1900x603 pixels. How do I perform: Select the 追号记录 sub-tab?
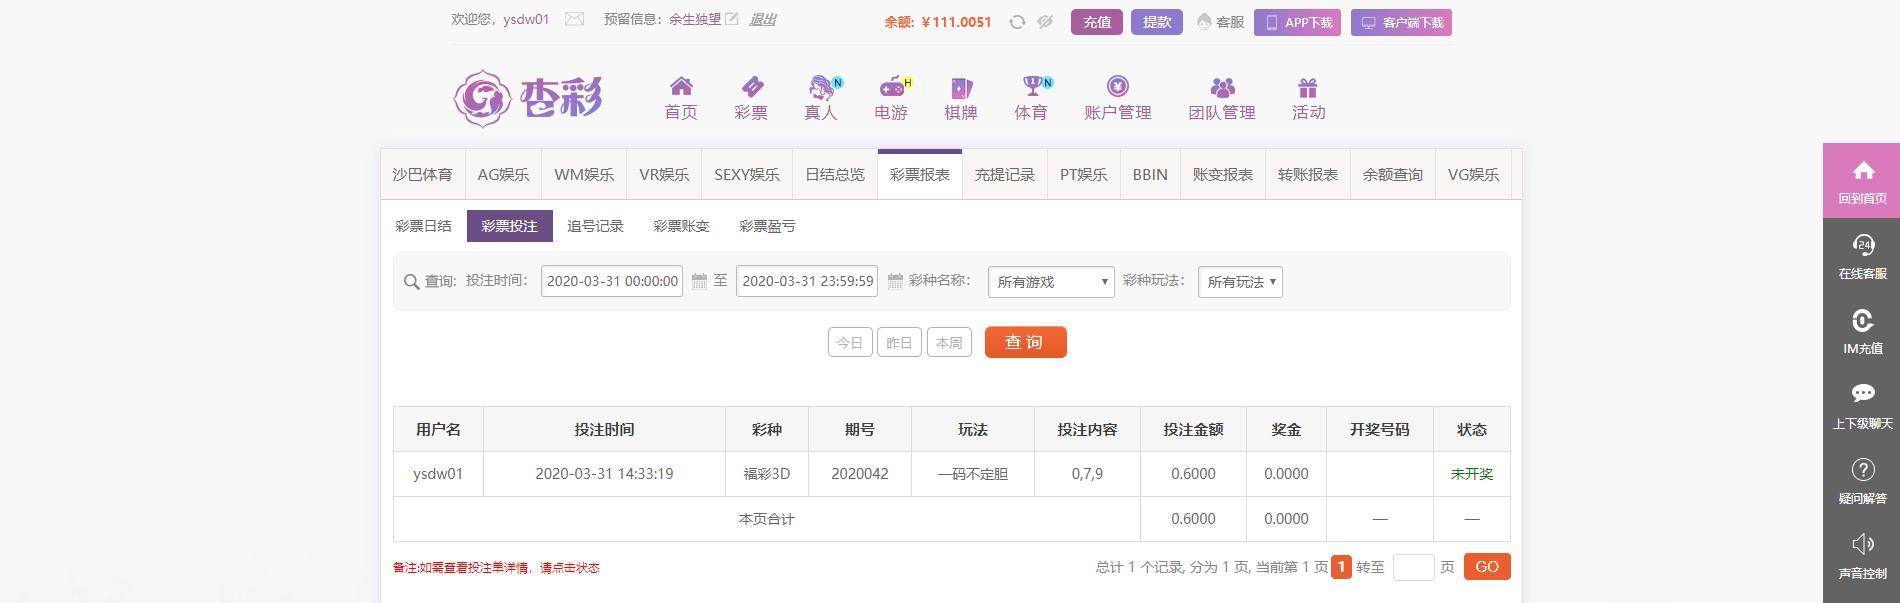595,226
